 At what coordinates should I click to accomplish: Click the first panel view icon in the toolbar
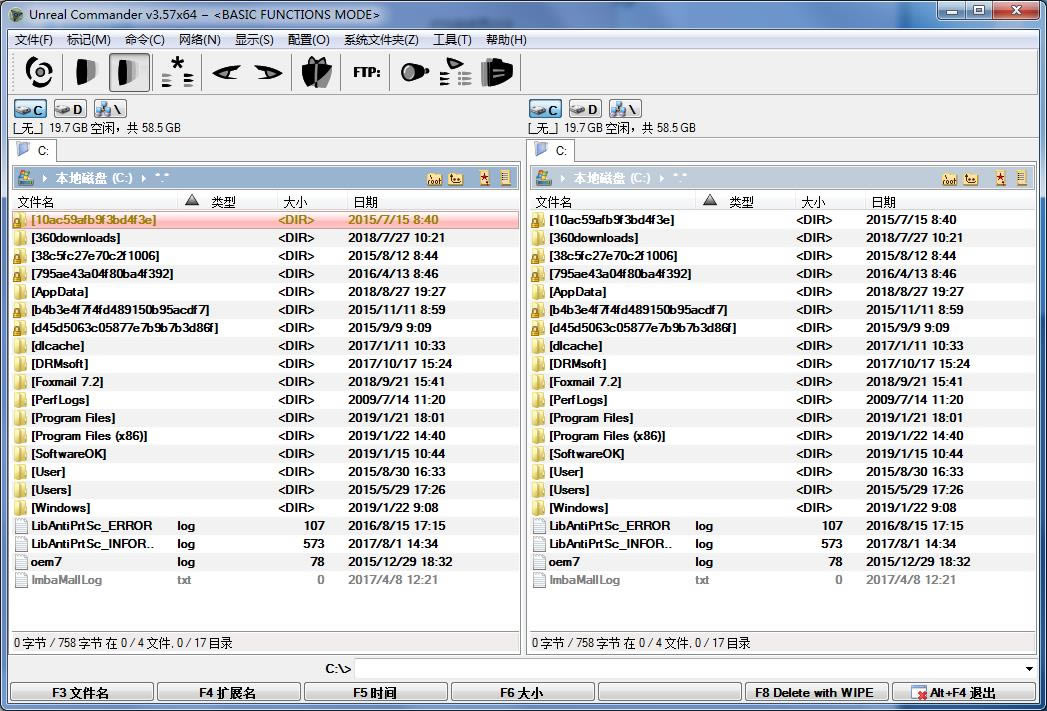[86, 72]
